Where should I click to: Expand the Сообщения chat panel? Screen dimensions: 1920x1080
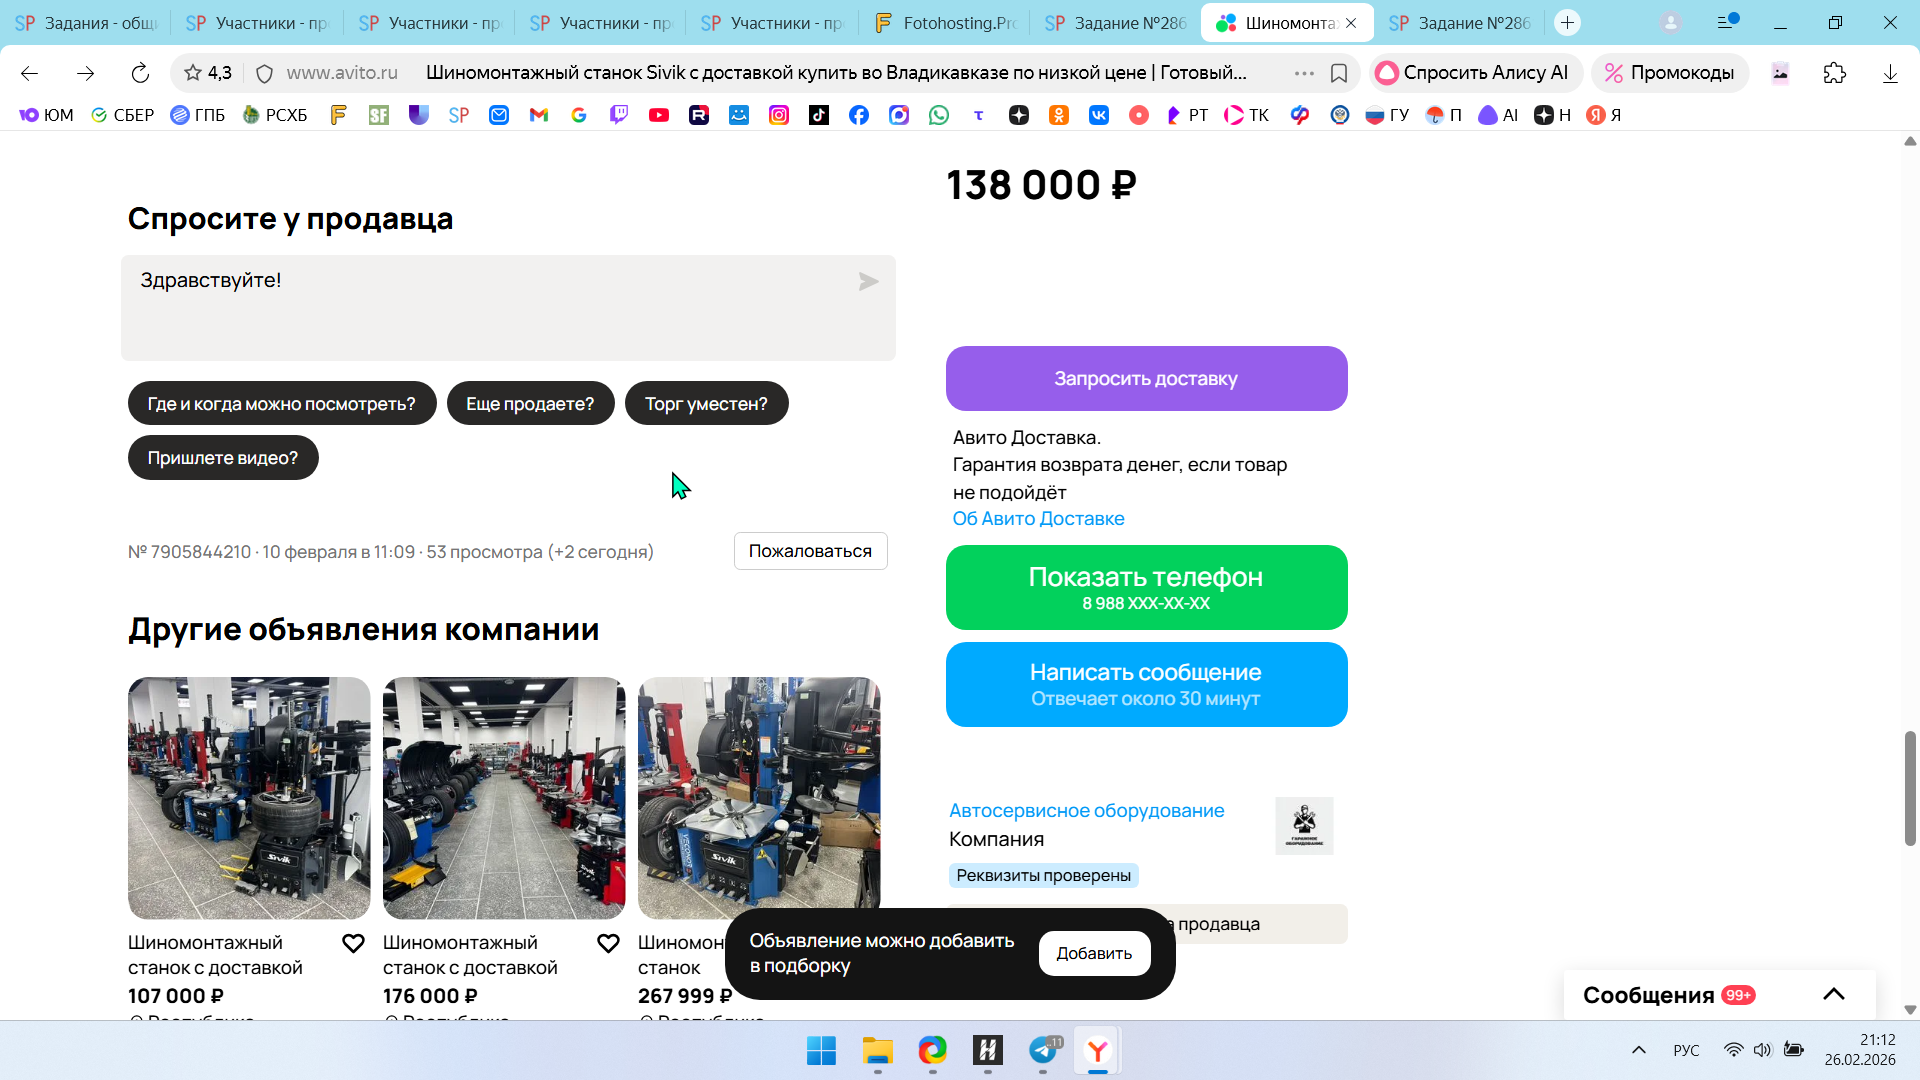point(1833,994)
